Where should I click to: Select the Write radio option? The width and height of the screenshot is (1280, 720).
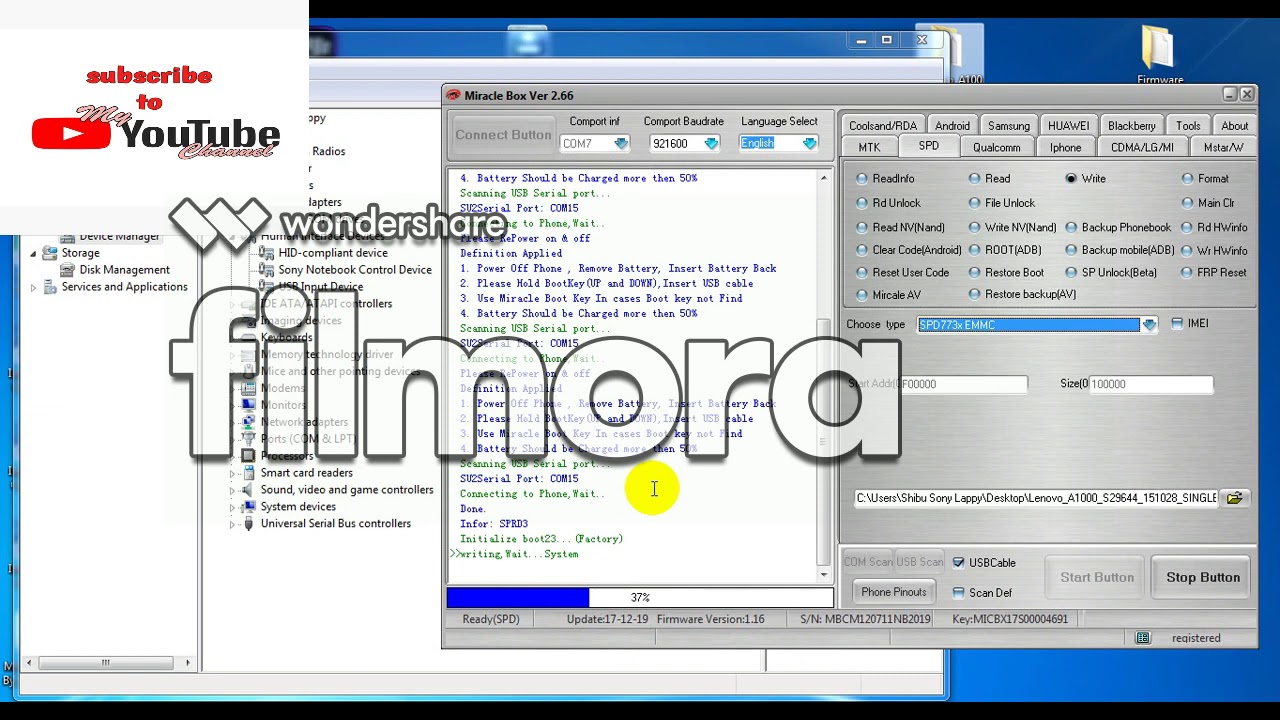tap(1071, 179)
